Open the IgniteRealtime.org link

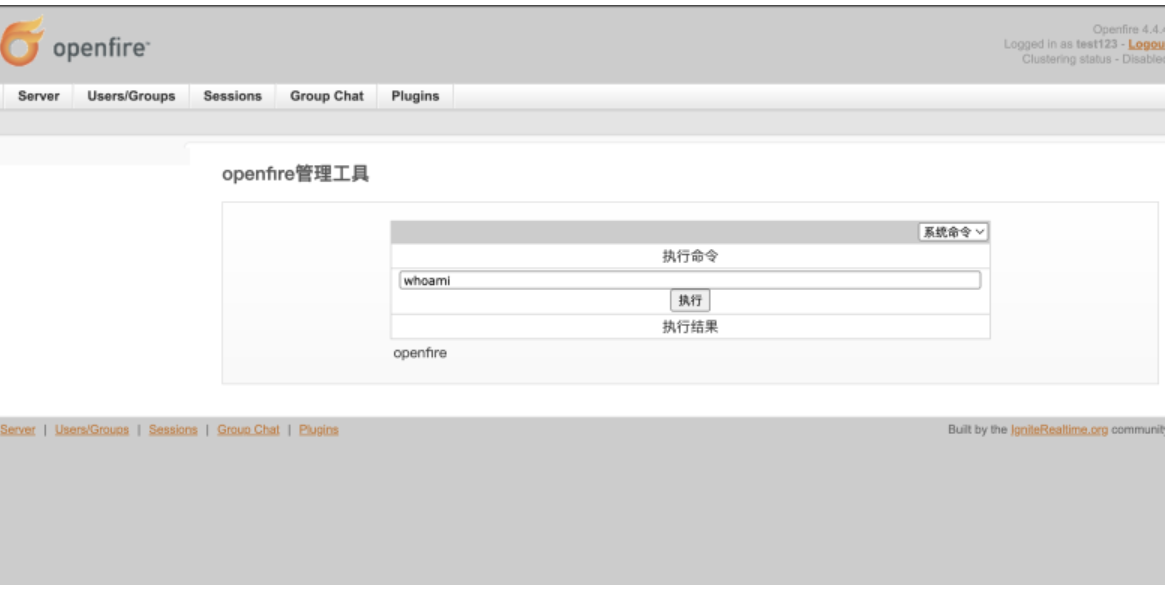[1059, 429]
